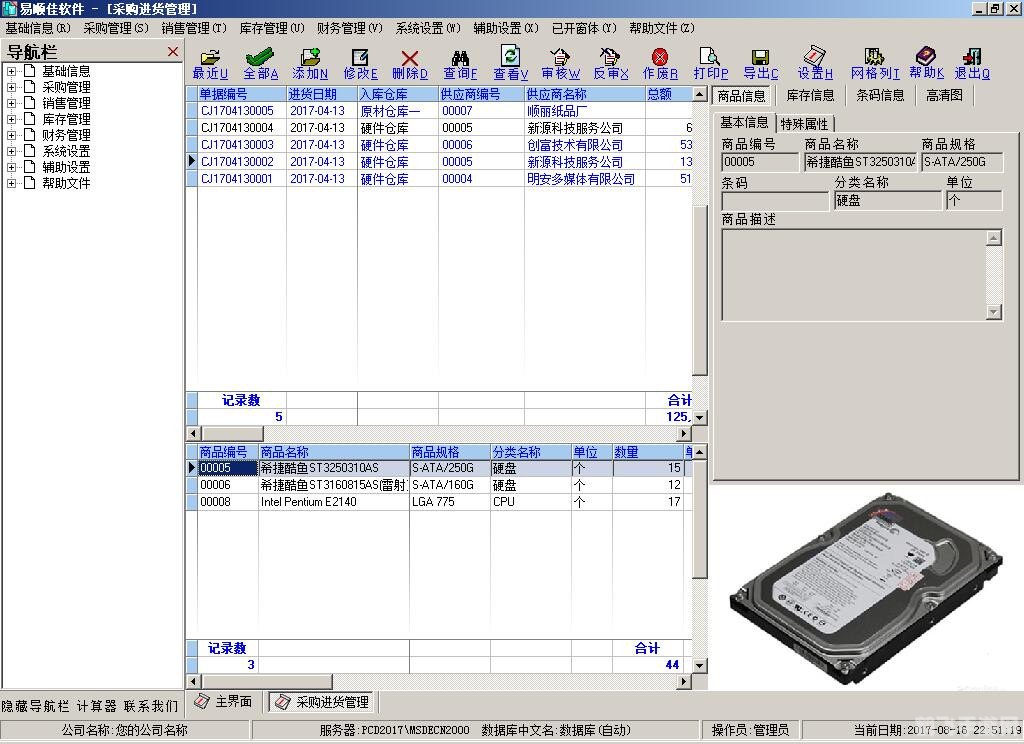Image resolution: width=1024 pixels, height=744 pixels.
Task: Click the 审核W audit icon
Action: click(x=559, y=62)
